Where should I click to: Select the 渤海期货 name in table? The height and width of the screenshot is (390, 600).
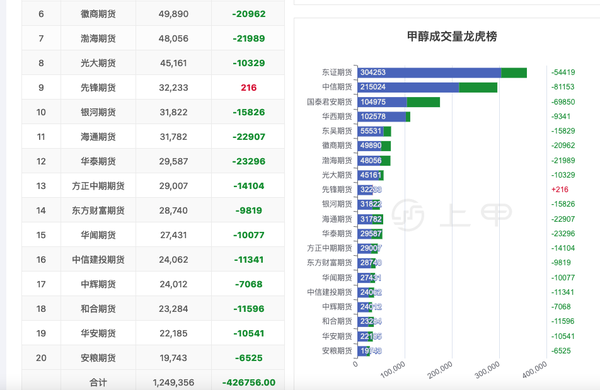98,38
